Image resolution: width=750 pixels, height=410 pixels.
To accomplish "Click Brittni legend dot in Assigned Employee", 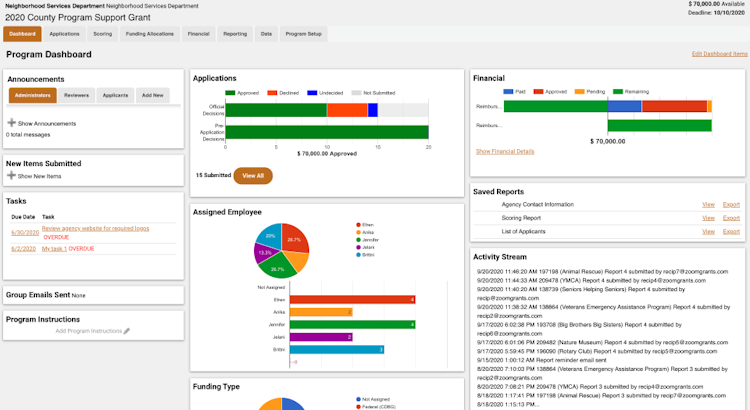I will (x=358, y=255).
